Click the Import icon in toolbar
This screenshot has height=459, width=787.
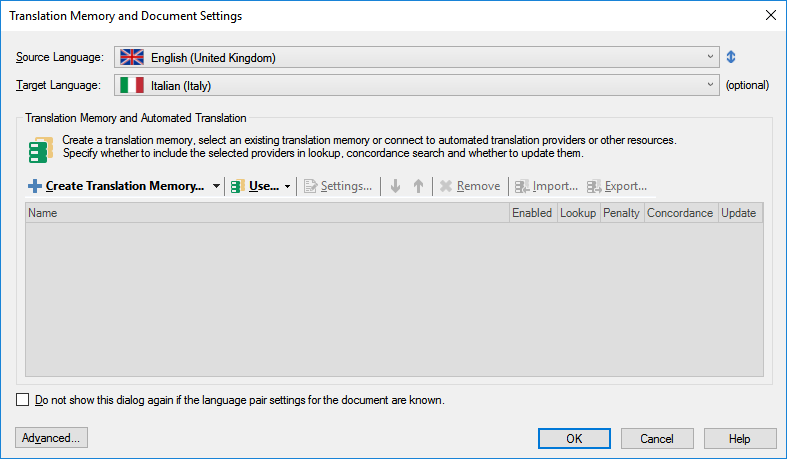[x=522, y=186]
